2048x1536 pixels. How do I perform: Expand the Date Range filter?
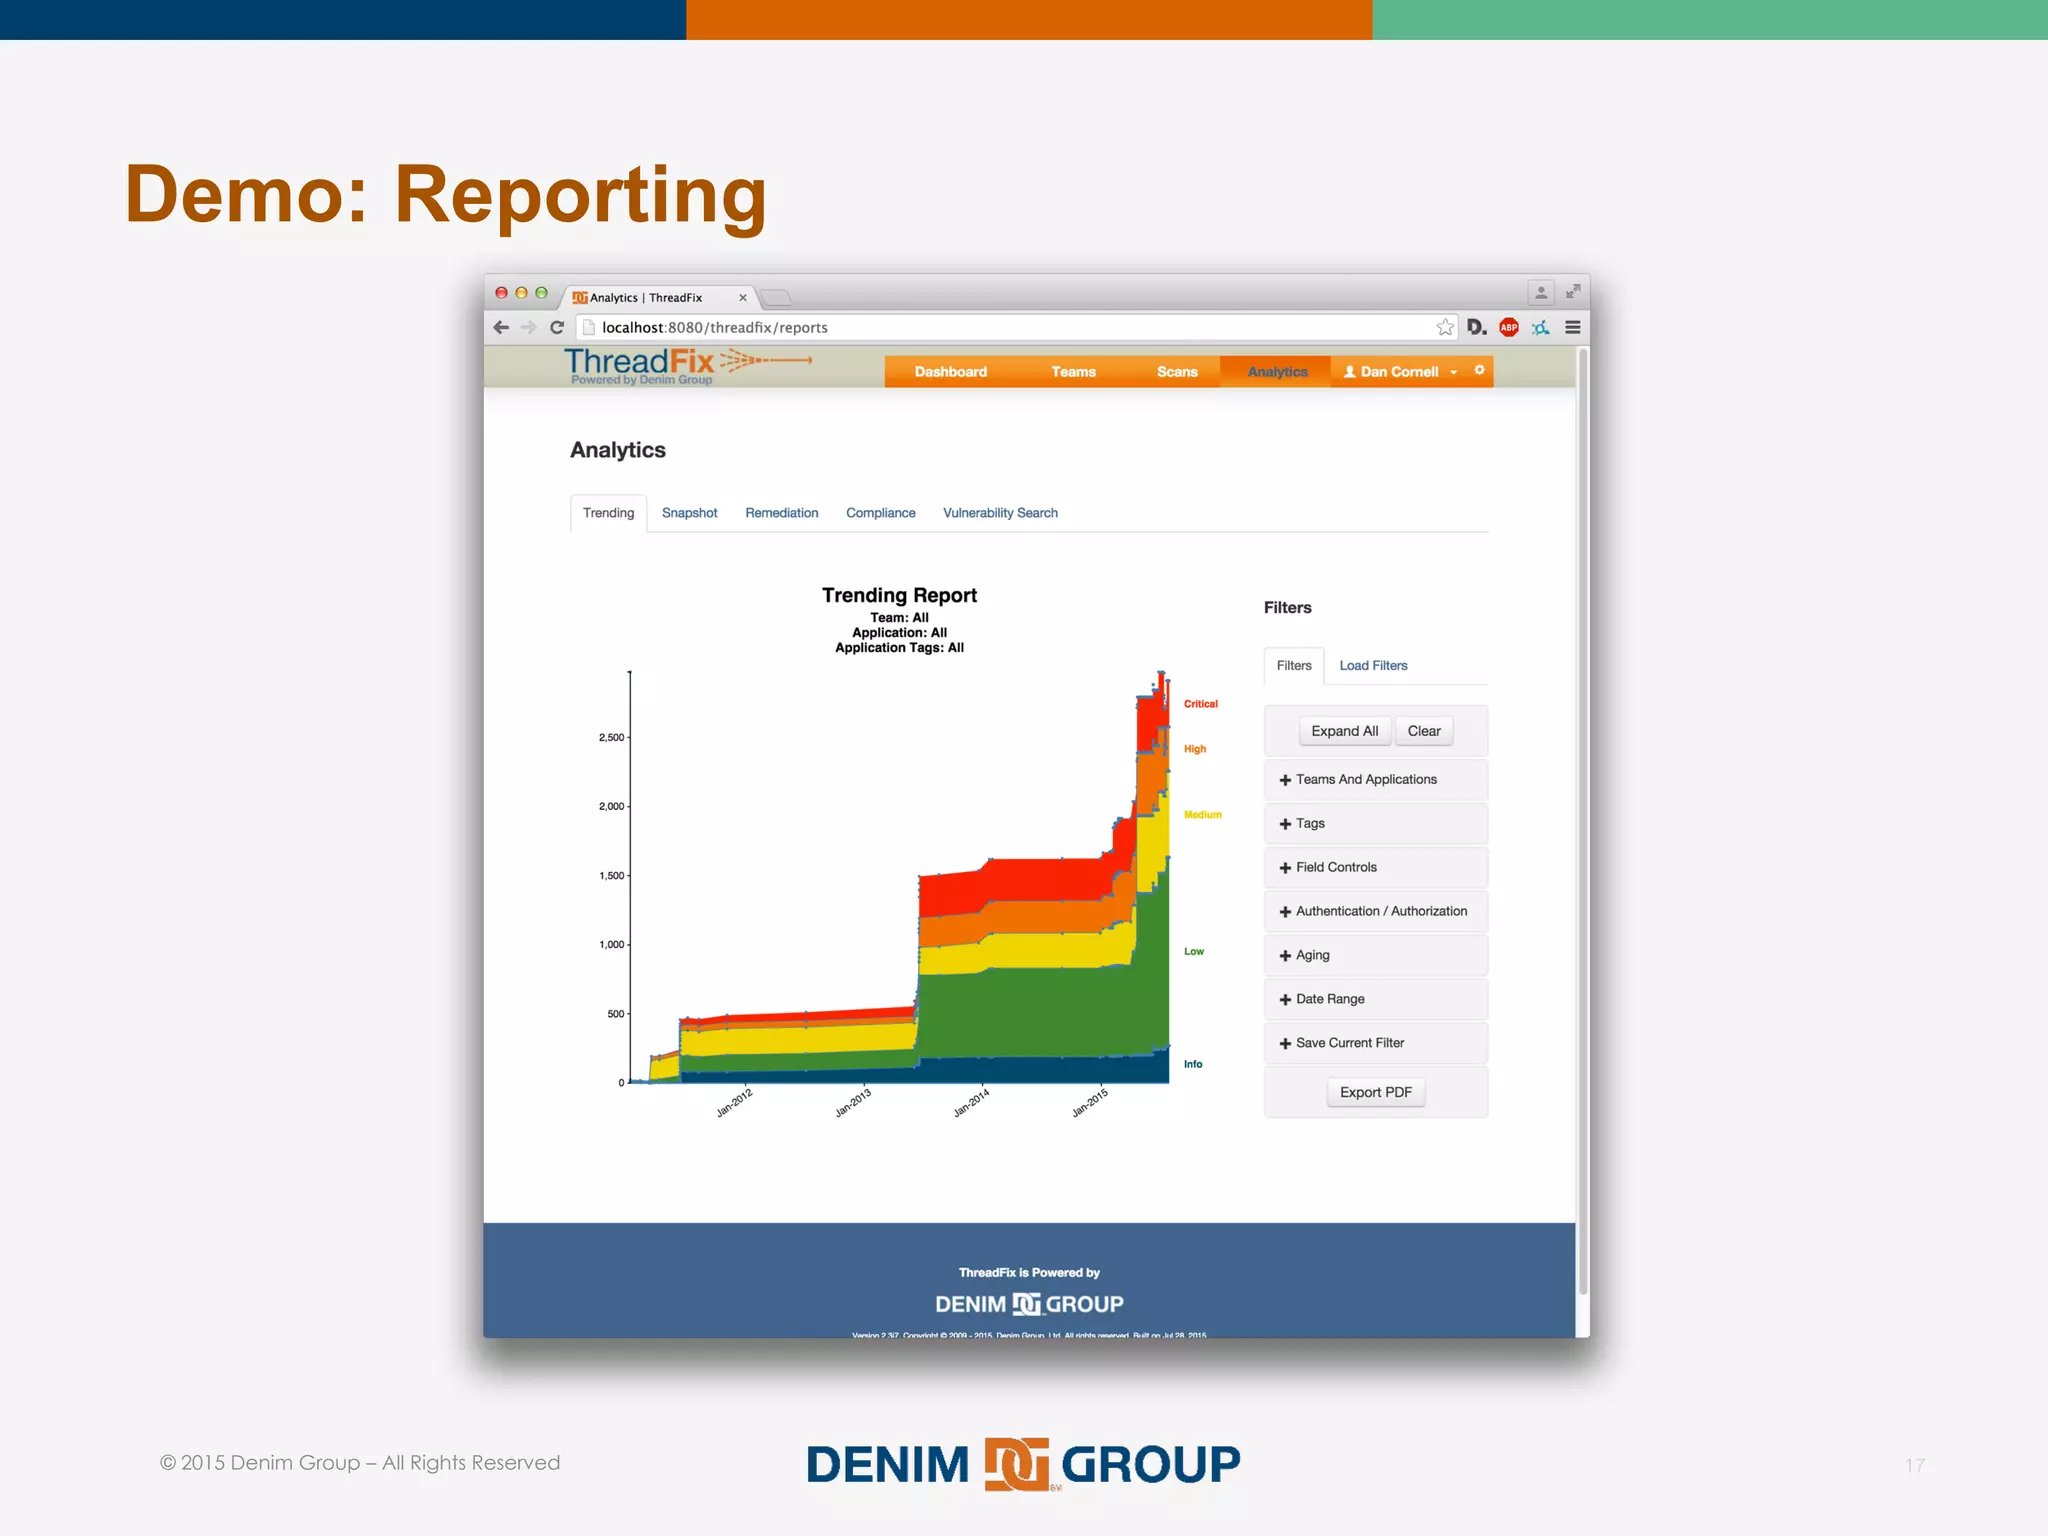click(1376, 999)
